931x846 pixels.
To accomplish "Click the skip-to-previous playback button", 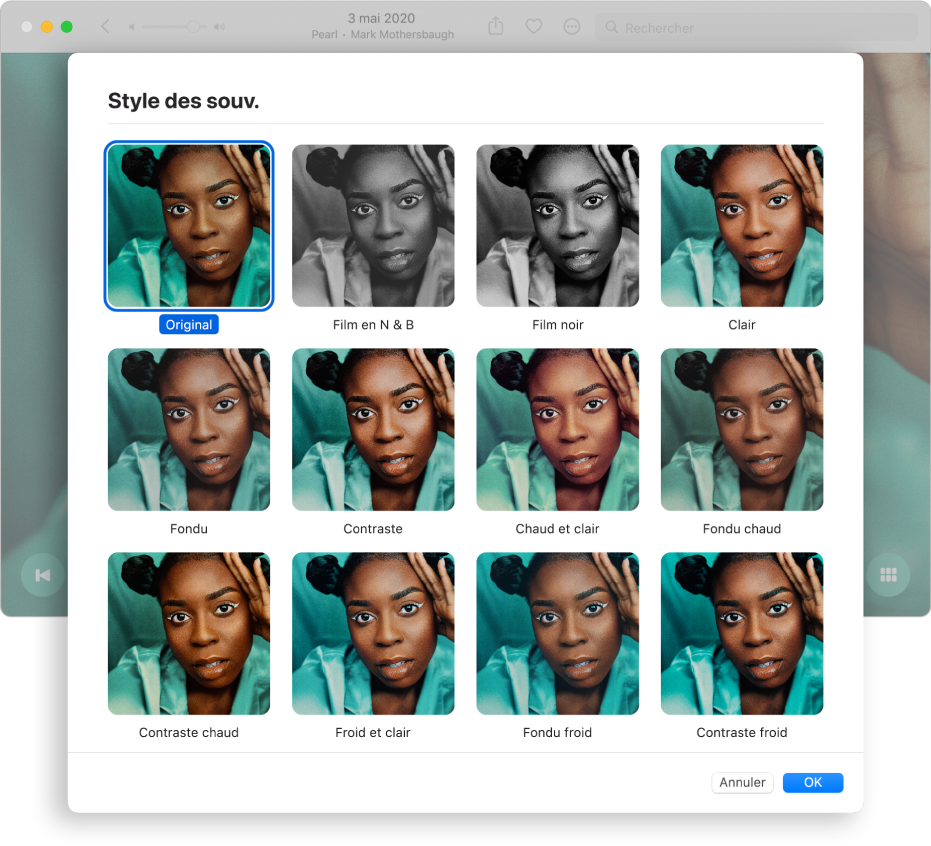I will [43, 575].
